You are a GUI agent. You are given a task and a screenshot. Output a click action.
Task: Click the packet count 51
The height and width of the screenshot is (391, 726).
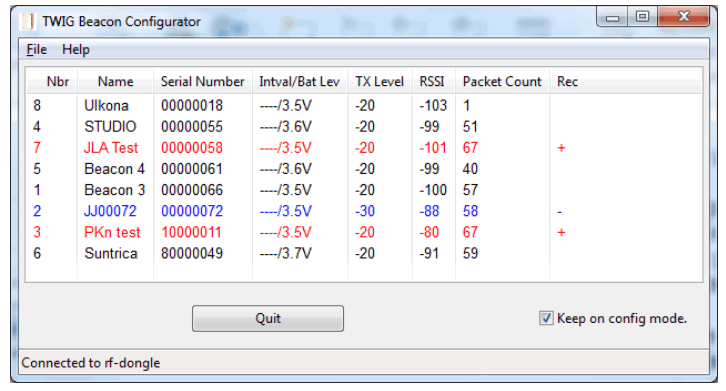tap(470, 126)
